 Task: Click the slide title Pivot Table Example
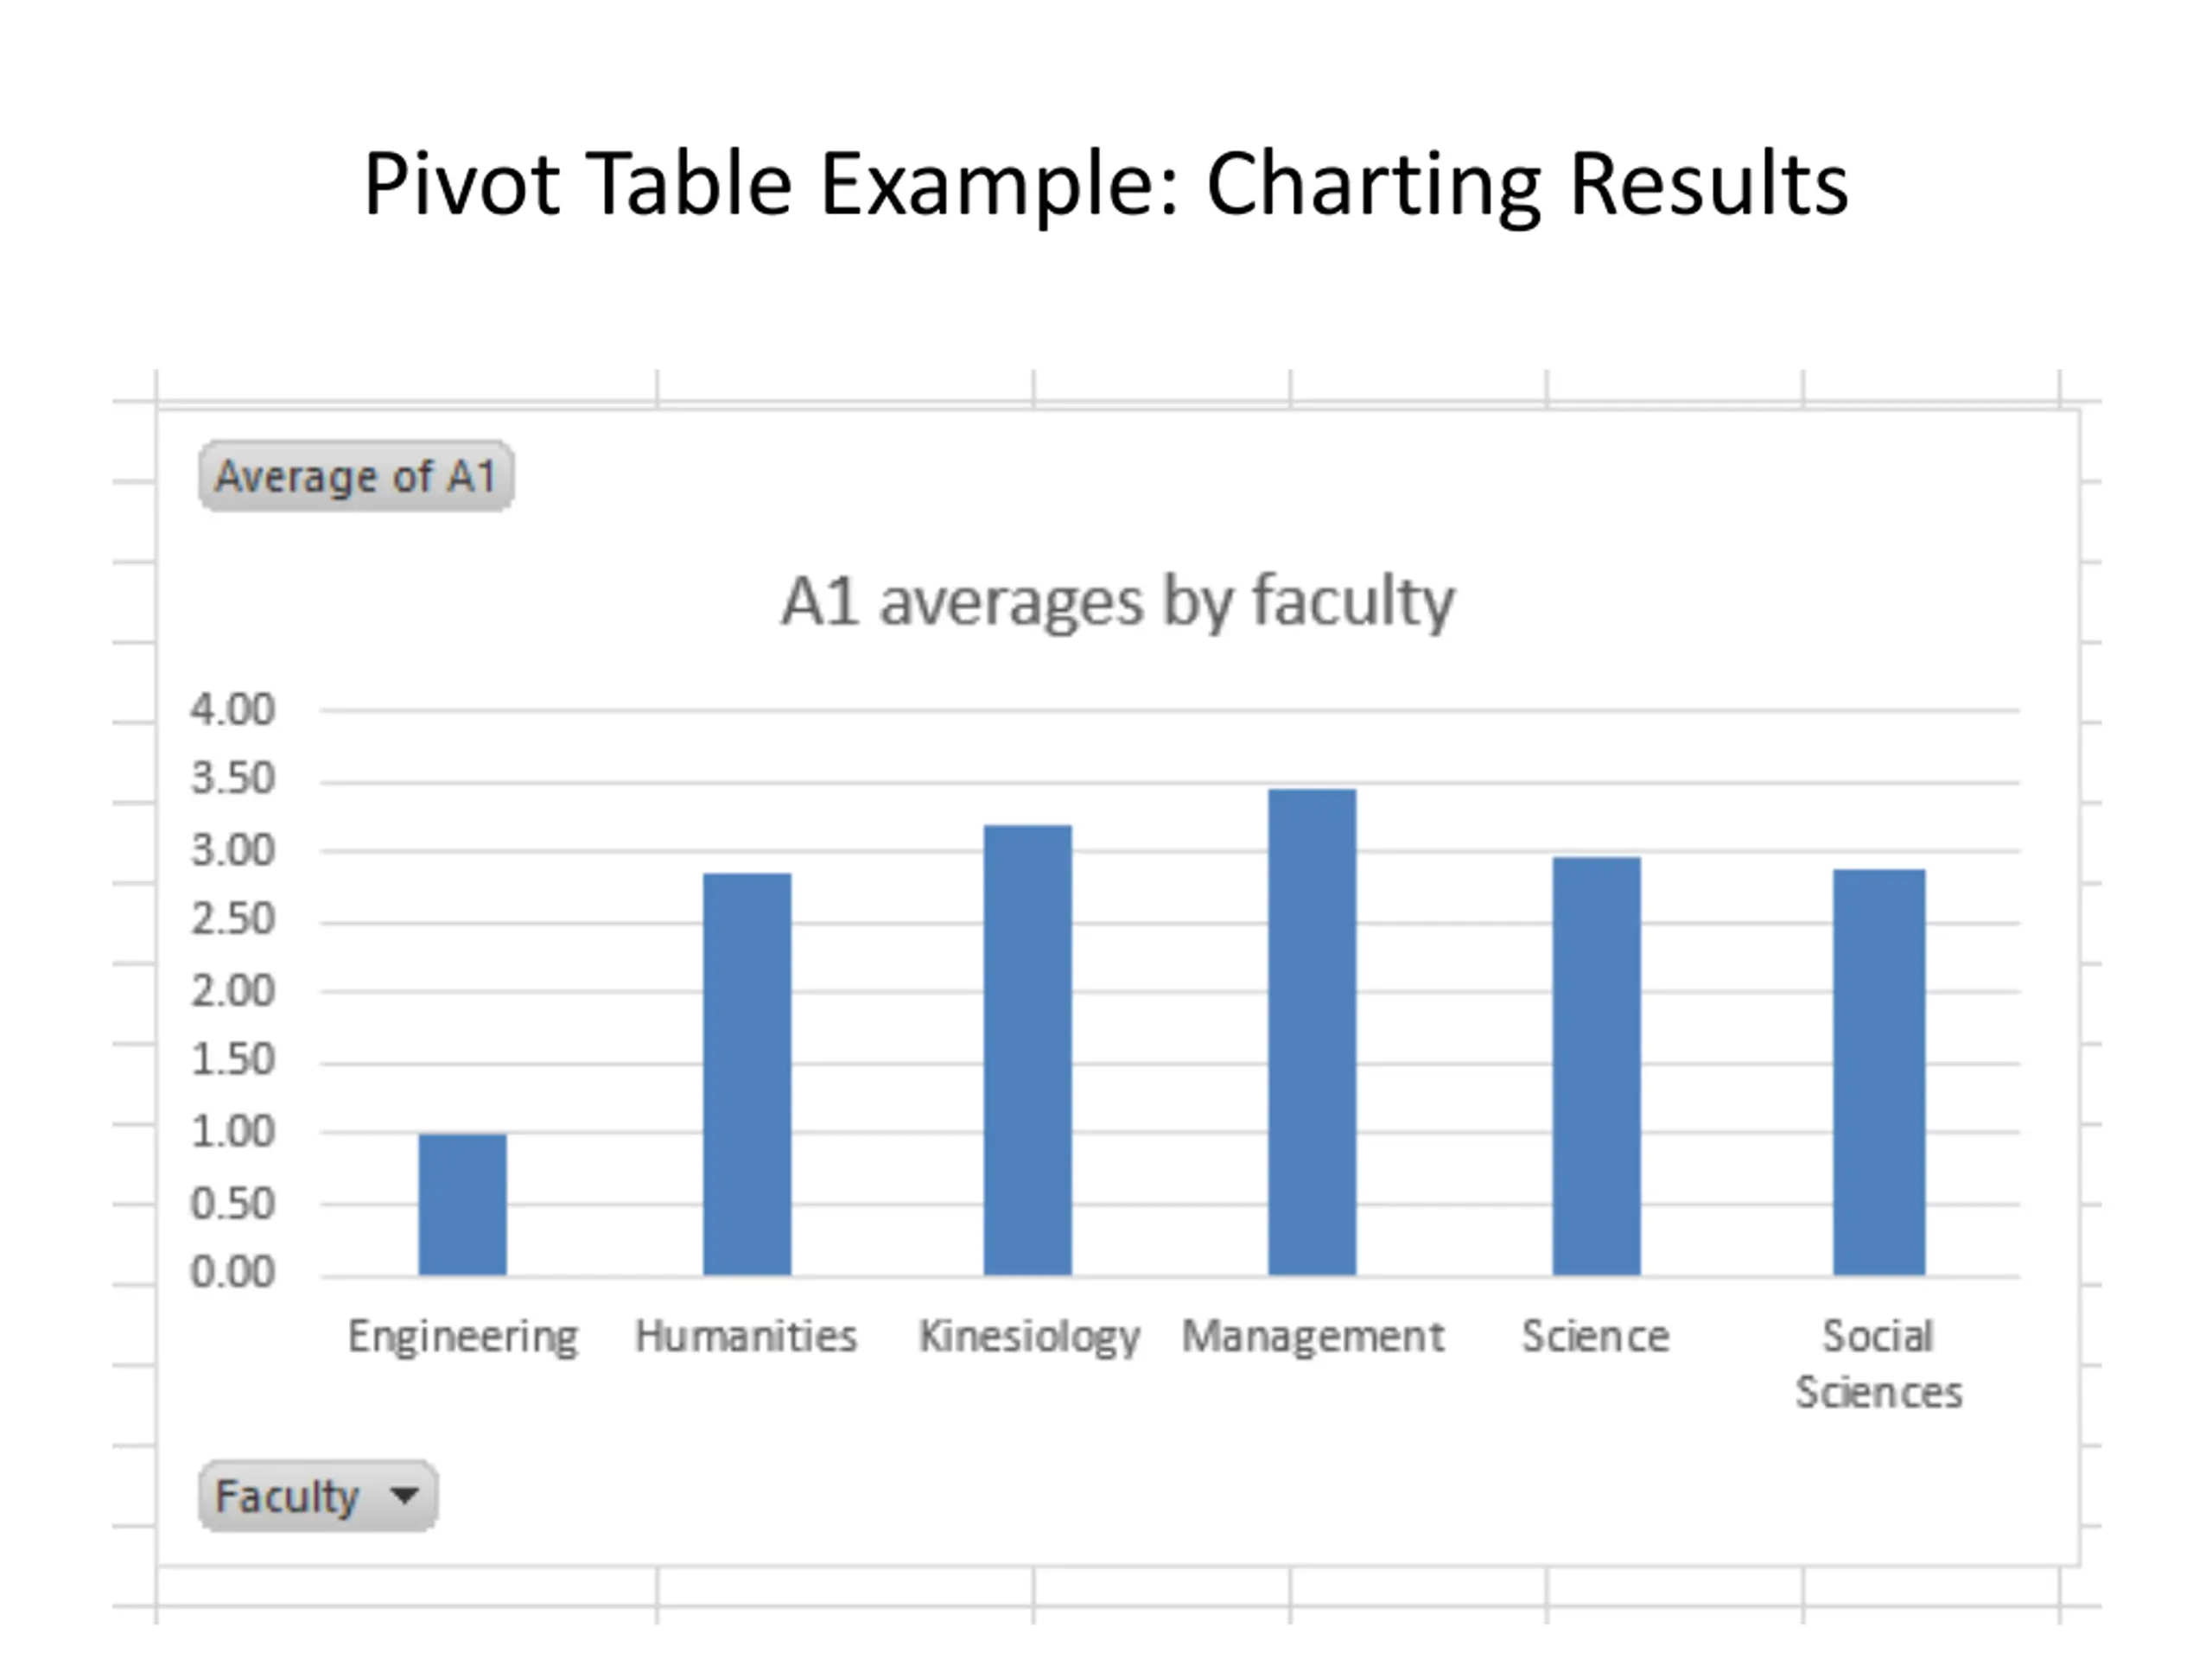[772, 184]
